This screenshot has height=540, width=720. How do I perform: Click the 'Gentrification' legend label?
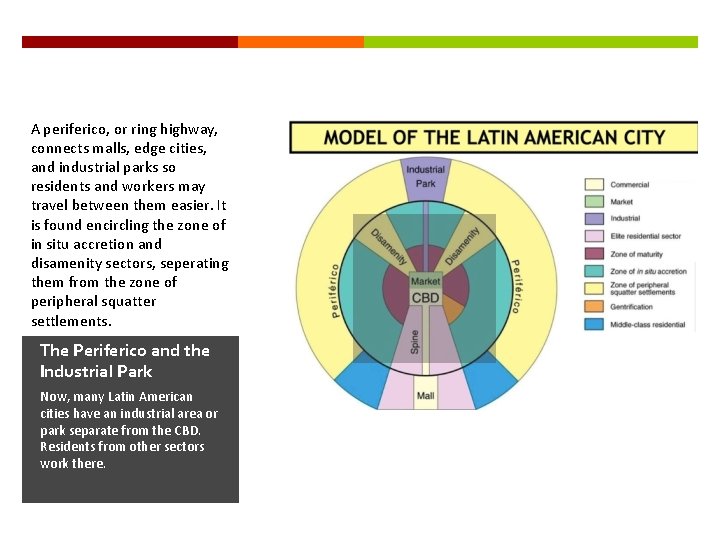631,307
